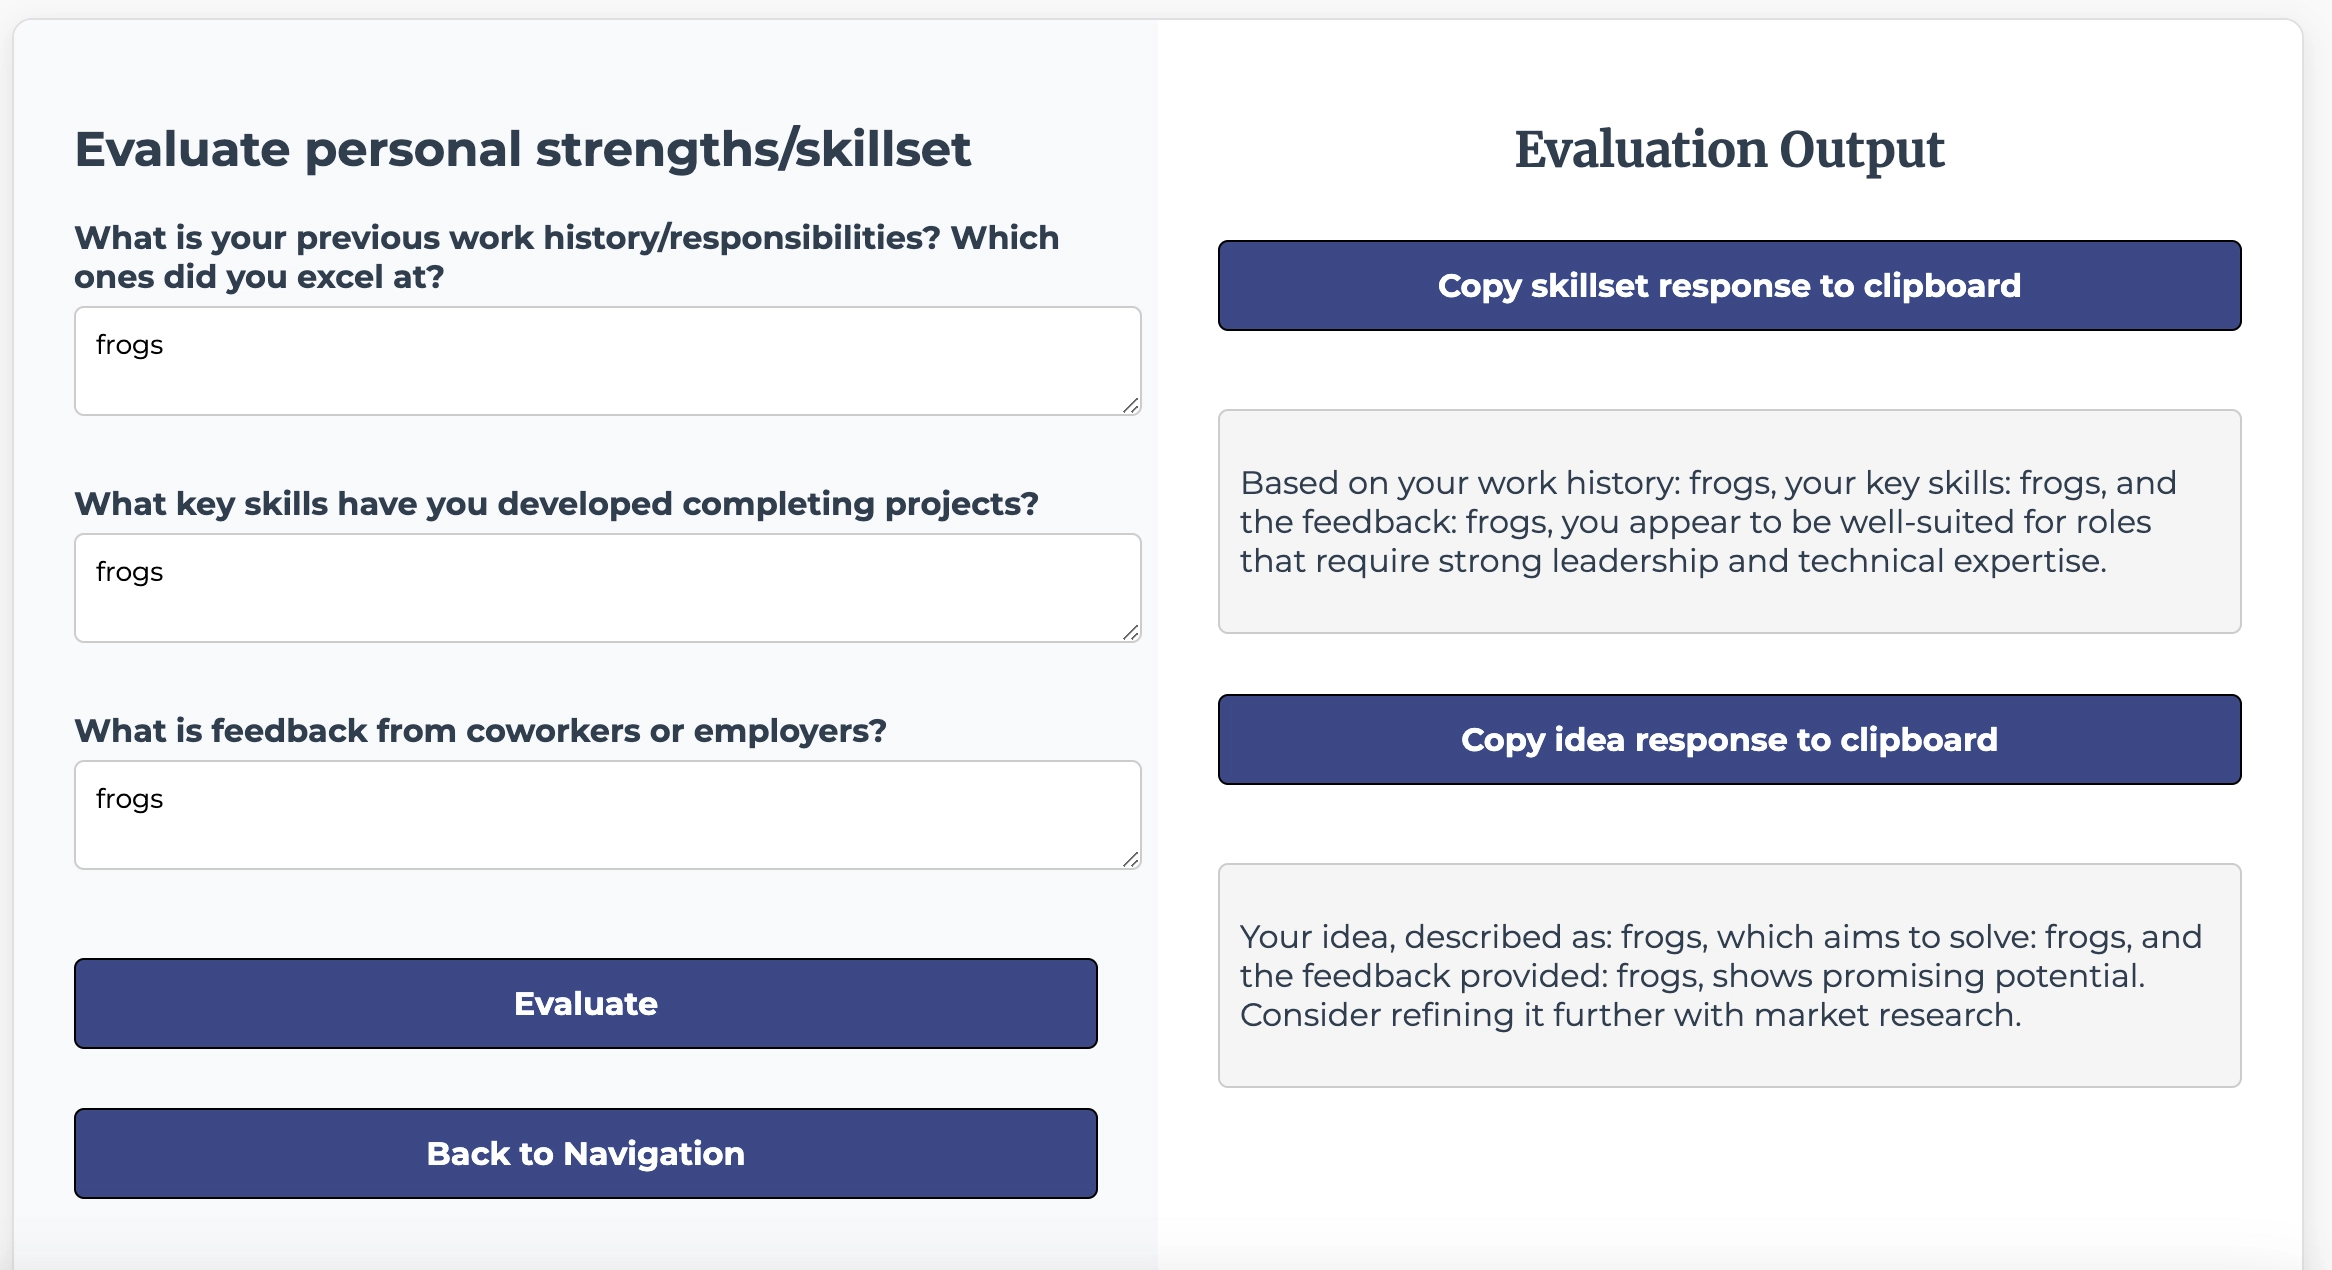The image size is (2332, 1270).
Task: Click the key skills question label
Action: point(557,503)
